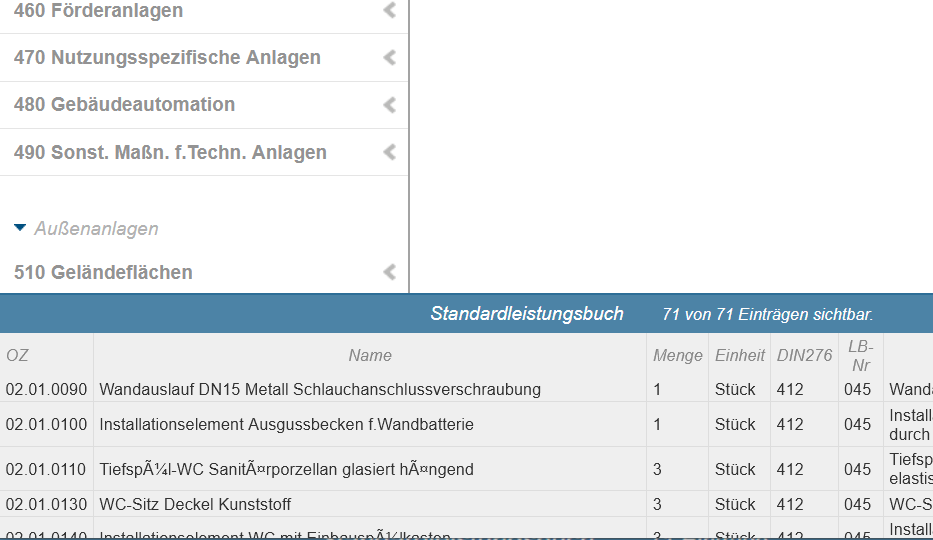Click LB-Nr 045 in row 02.01.0100
The height and width of the screenshot is (540, 933).
click(x=857, y=425)
